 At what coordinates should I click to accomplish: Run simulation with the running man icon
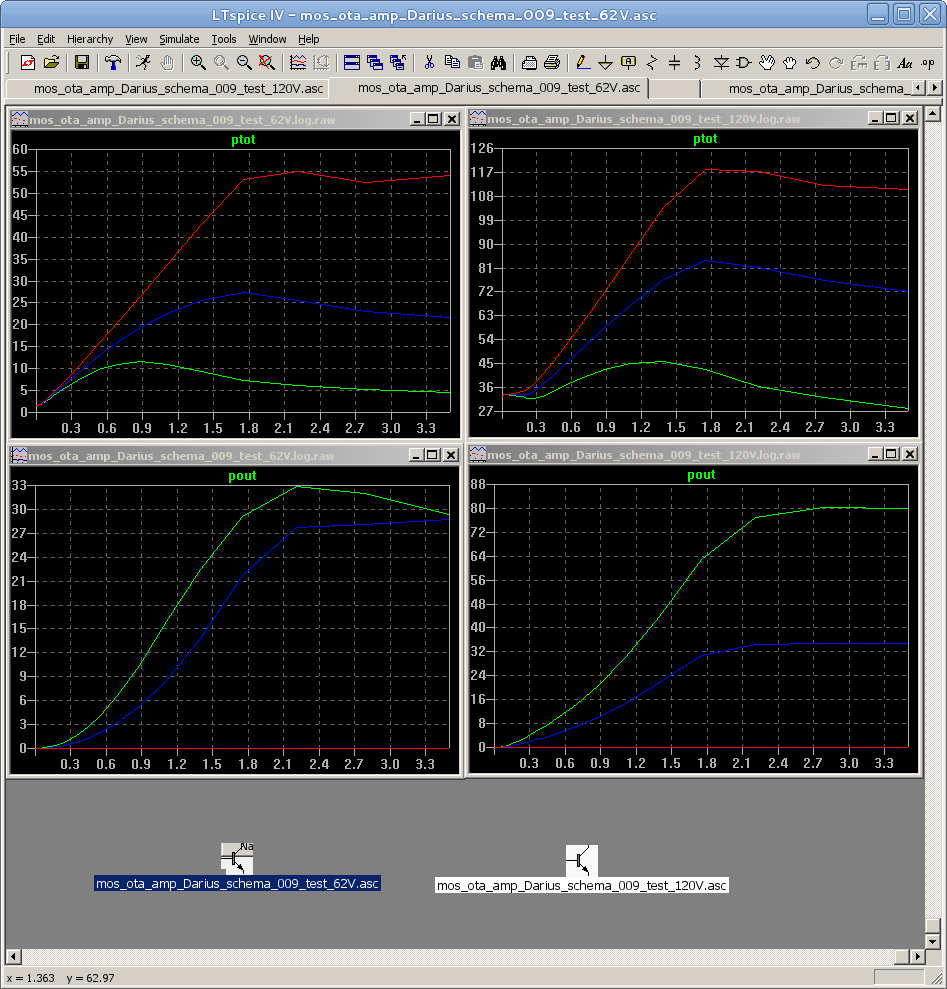coord(143,62)
